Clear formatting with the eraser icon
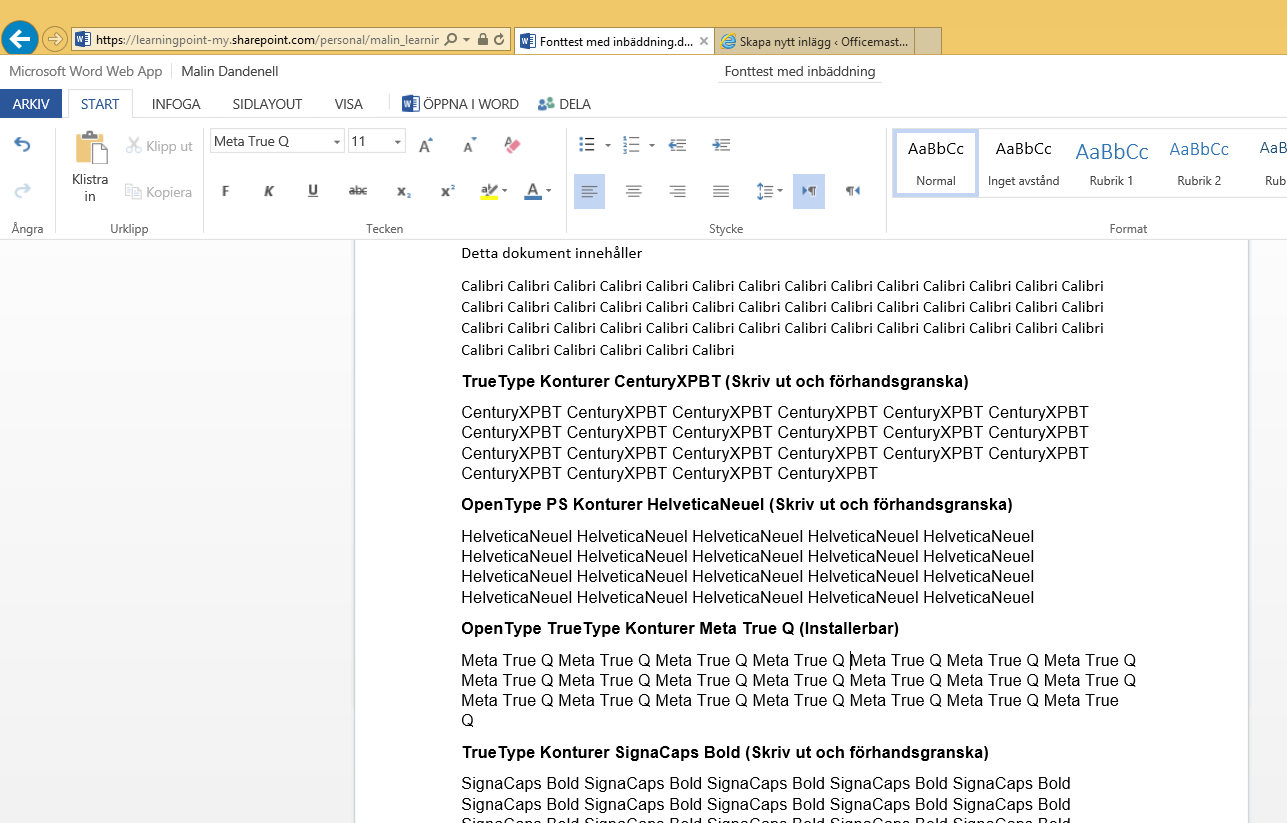The width and height of the screenshot is (1287, 823). coord(513,145)
